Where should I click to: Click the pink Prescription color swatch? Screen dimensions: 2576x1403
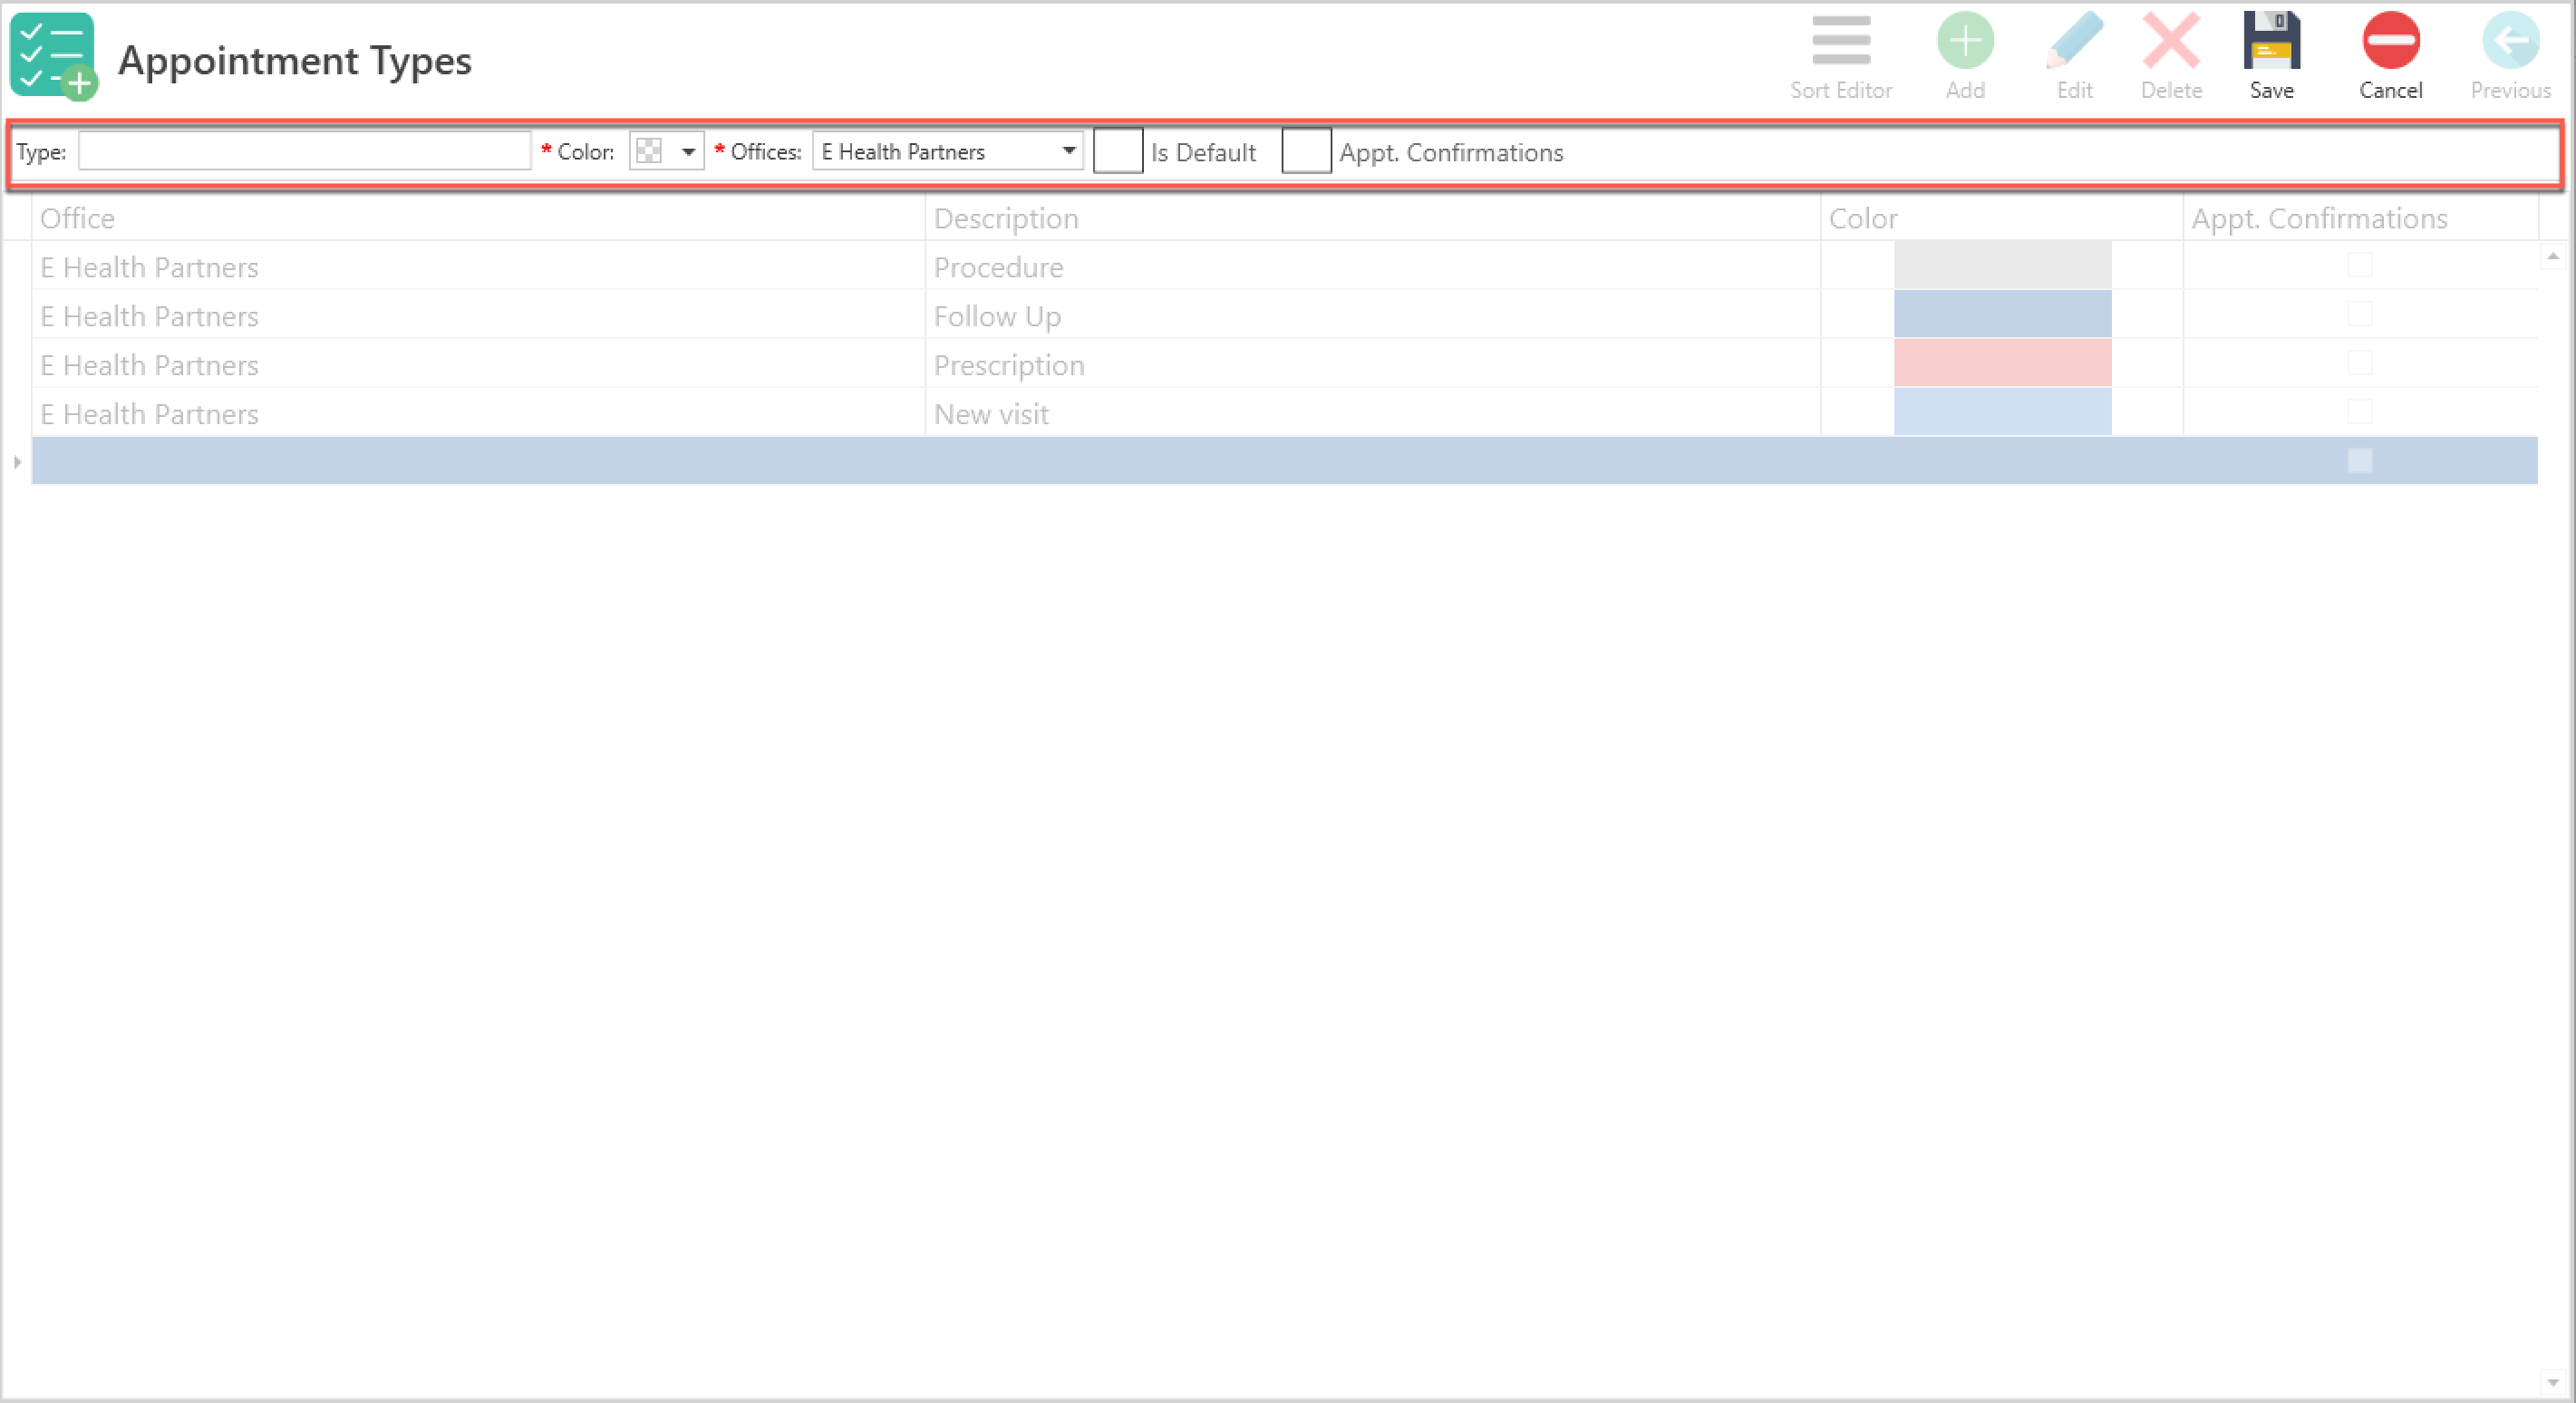(2002, 363)
